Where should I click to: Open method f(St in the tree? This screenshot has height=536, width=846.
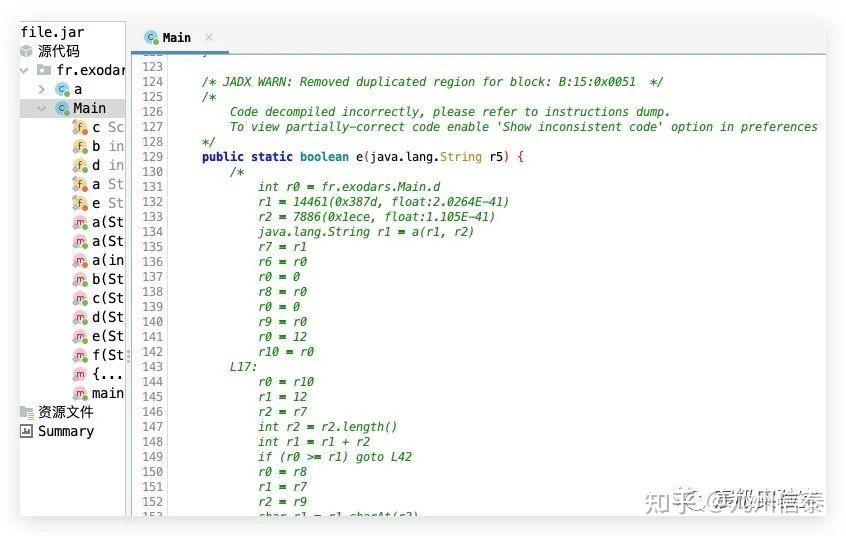[108, 355]
